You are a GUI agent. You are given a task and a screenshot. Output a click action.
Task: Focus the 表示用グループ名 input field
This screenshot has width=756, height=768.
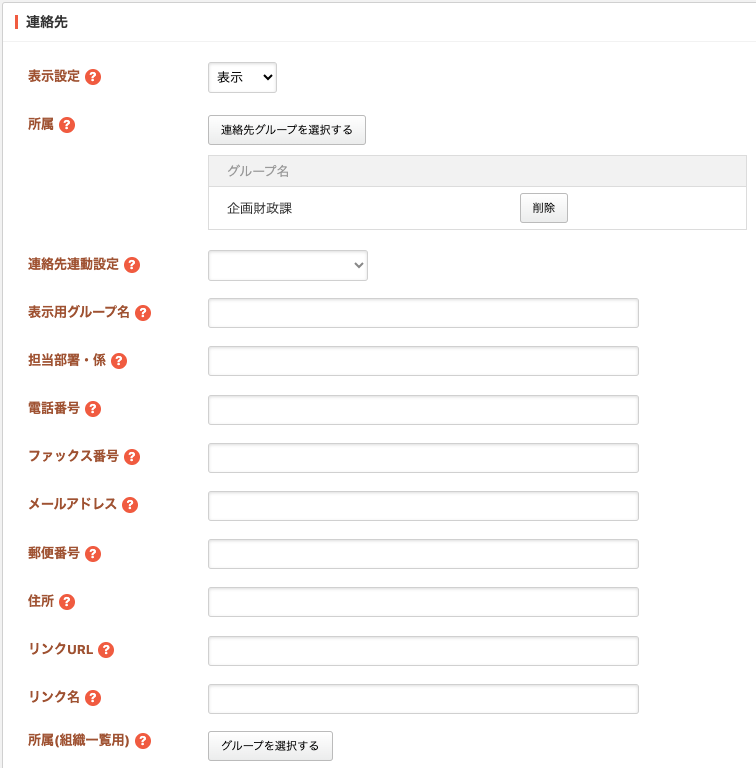click(424, 313)
